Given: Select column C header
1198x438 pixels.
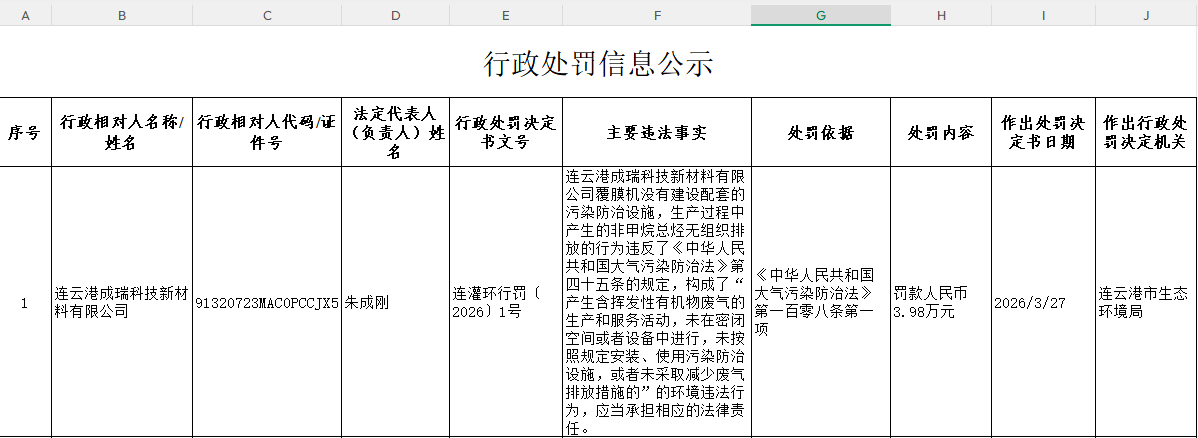Looking at the screenshot, I should [267, 15].
